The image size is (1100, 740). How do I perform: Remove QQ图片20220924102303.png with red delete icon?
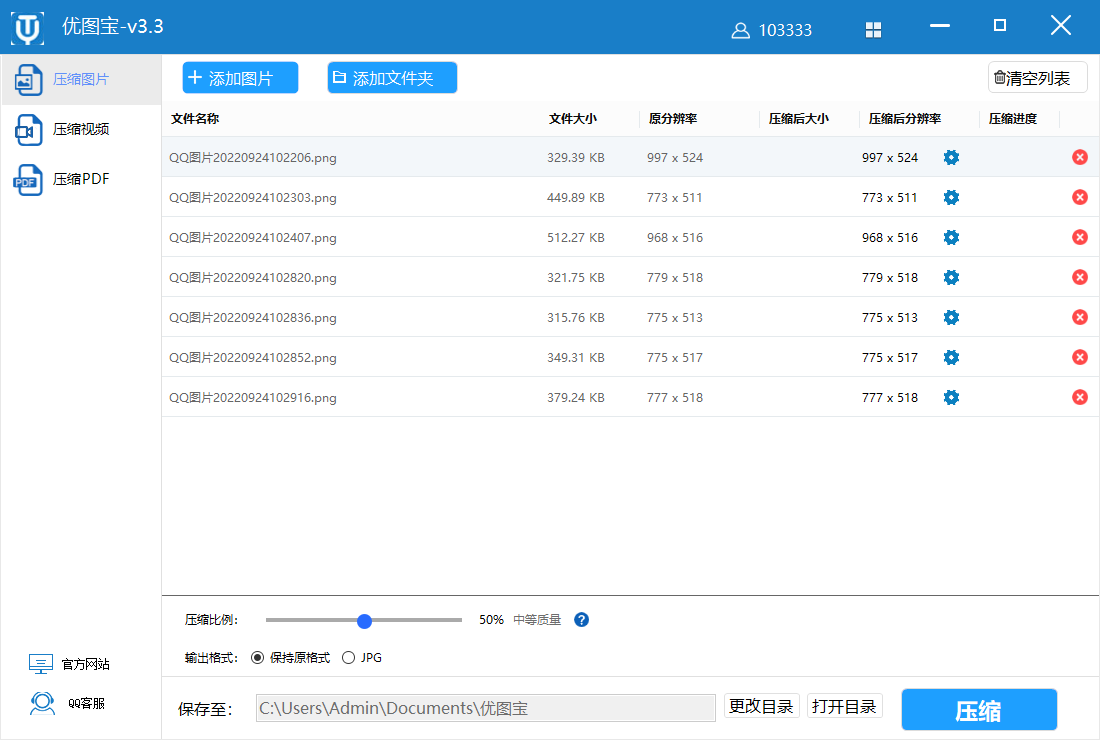[1080, 198]
